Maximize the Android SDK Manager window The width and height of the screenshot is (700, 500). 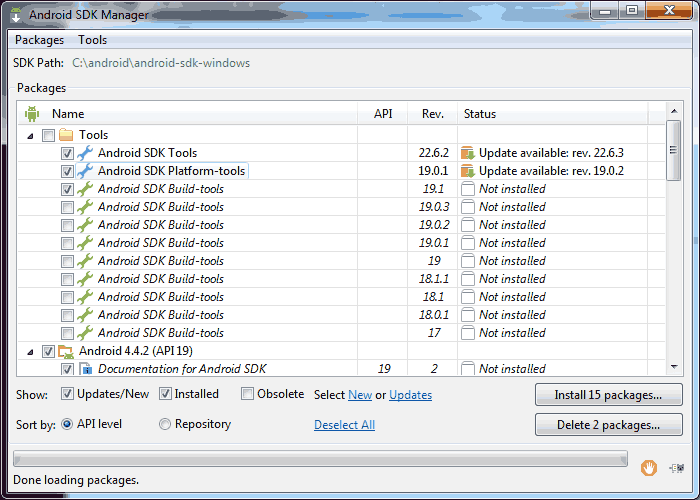pyautogui.click(x=632, y=10)
